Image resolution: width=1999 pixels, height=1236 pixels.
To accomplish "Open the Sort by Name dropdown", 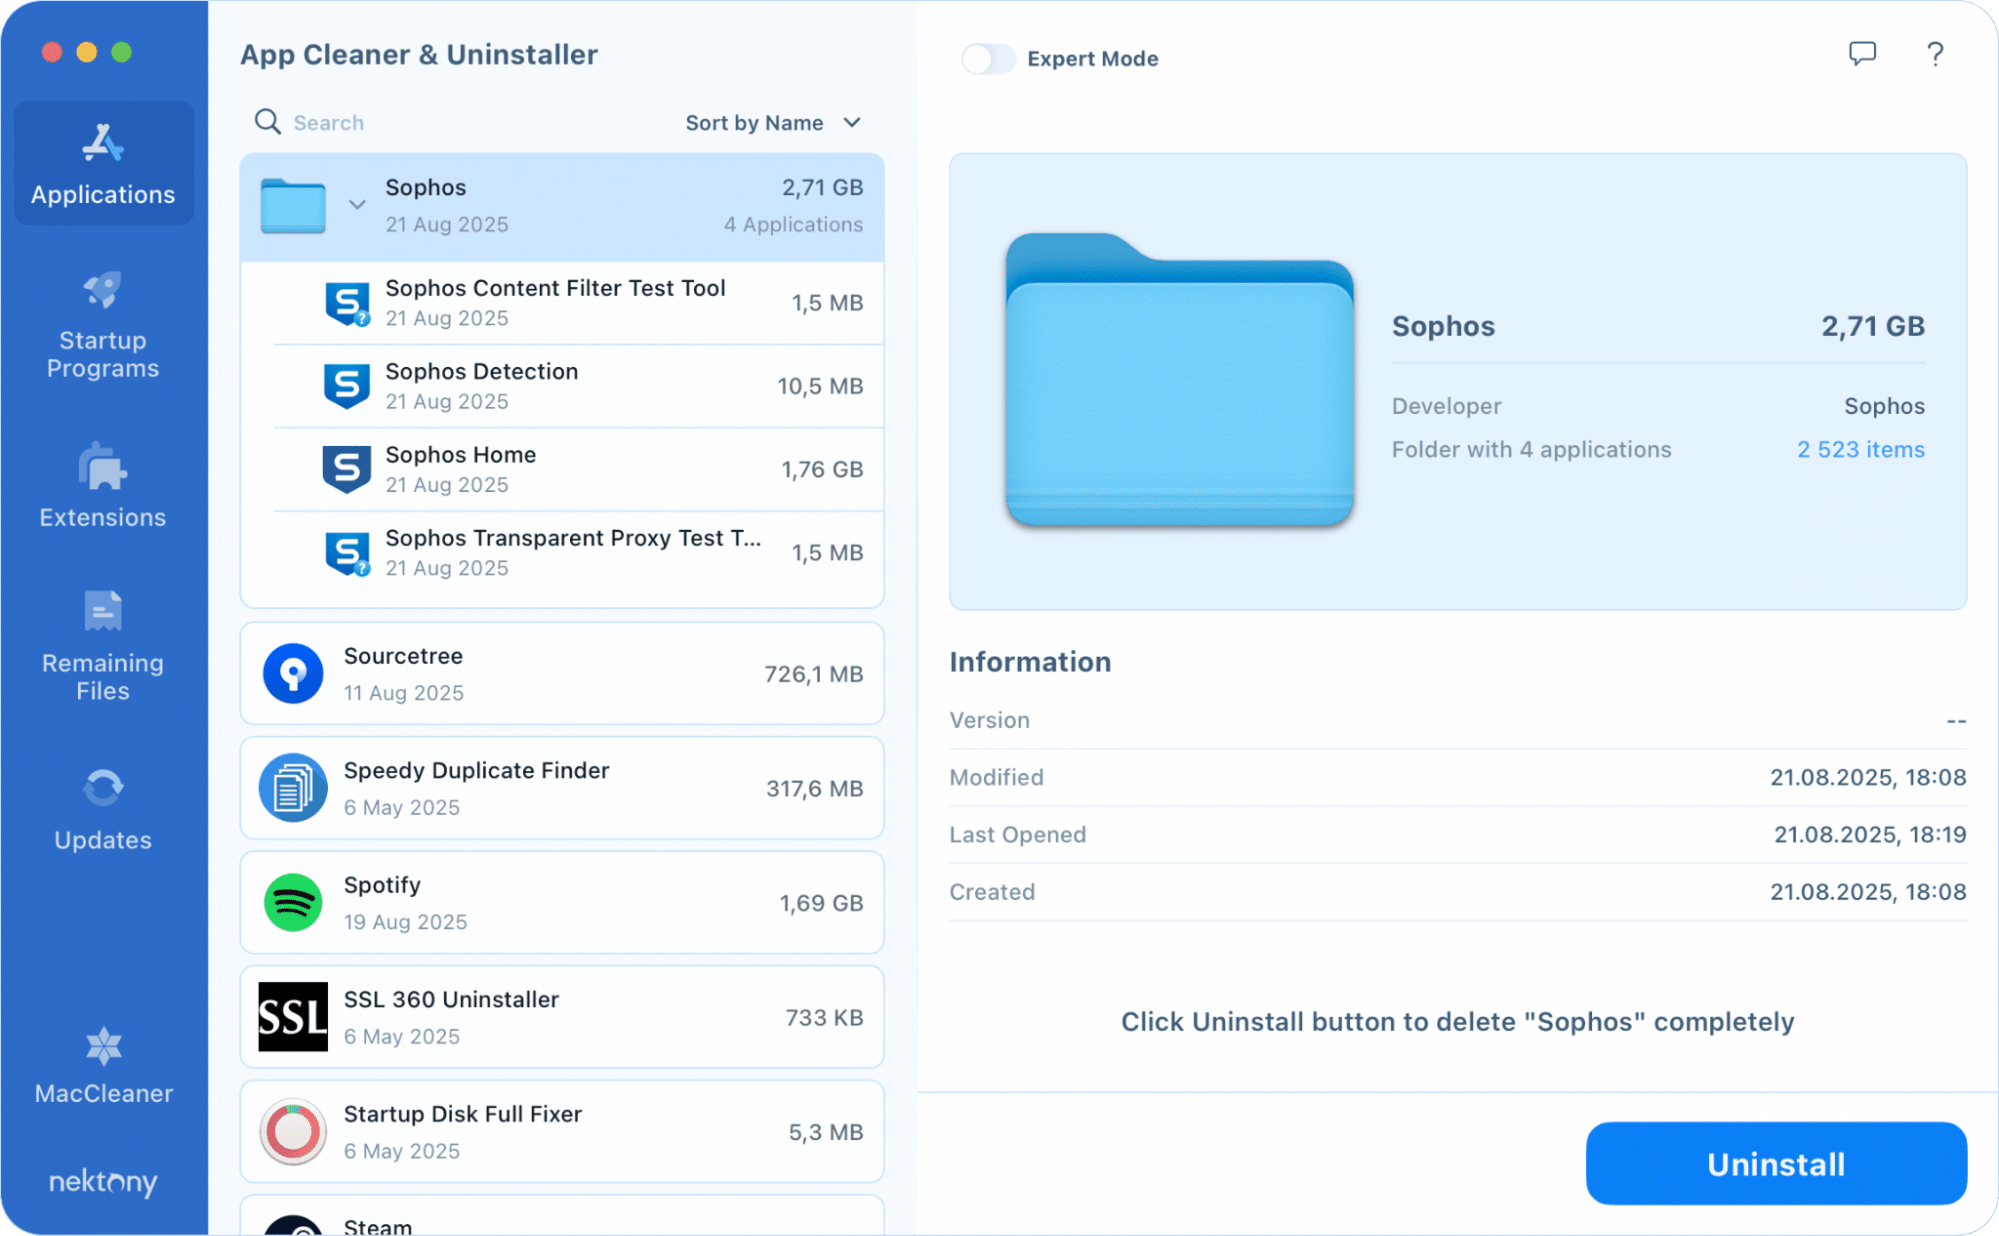I will (772, 122).
